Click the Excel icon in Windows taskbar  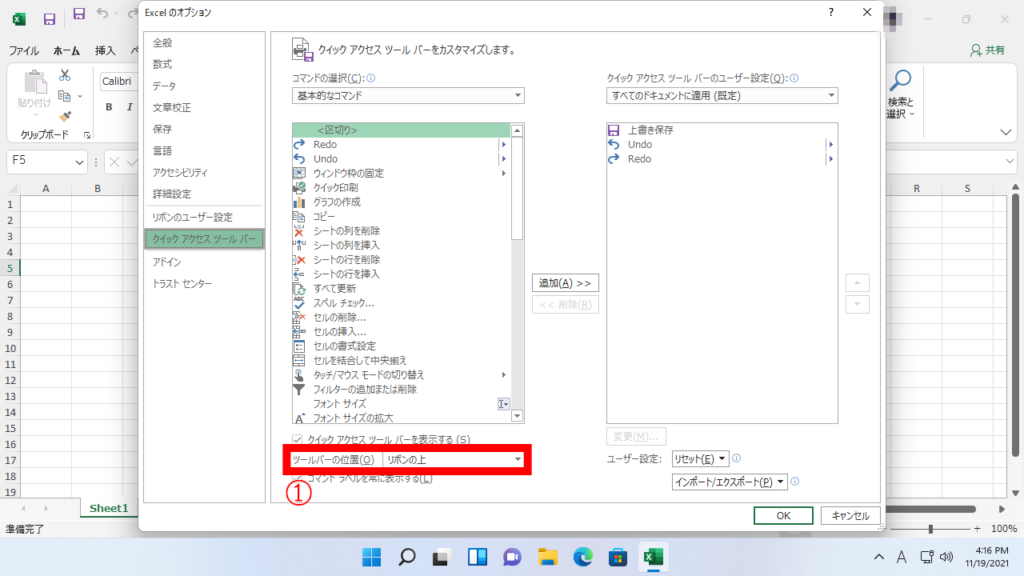point(653,556)
